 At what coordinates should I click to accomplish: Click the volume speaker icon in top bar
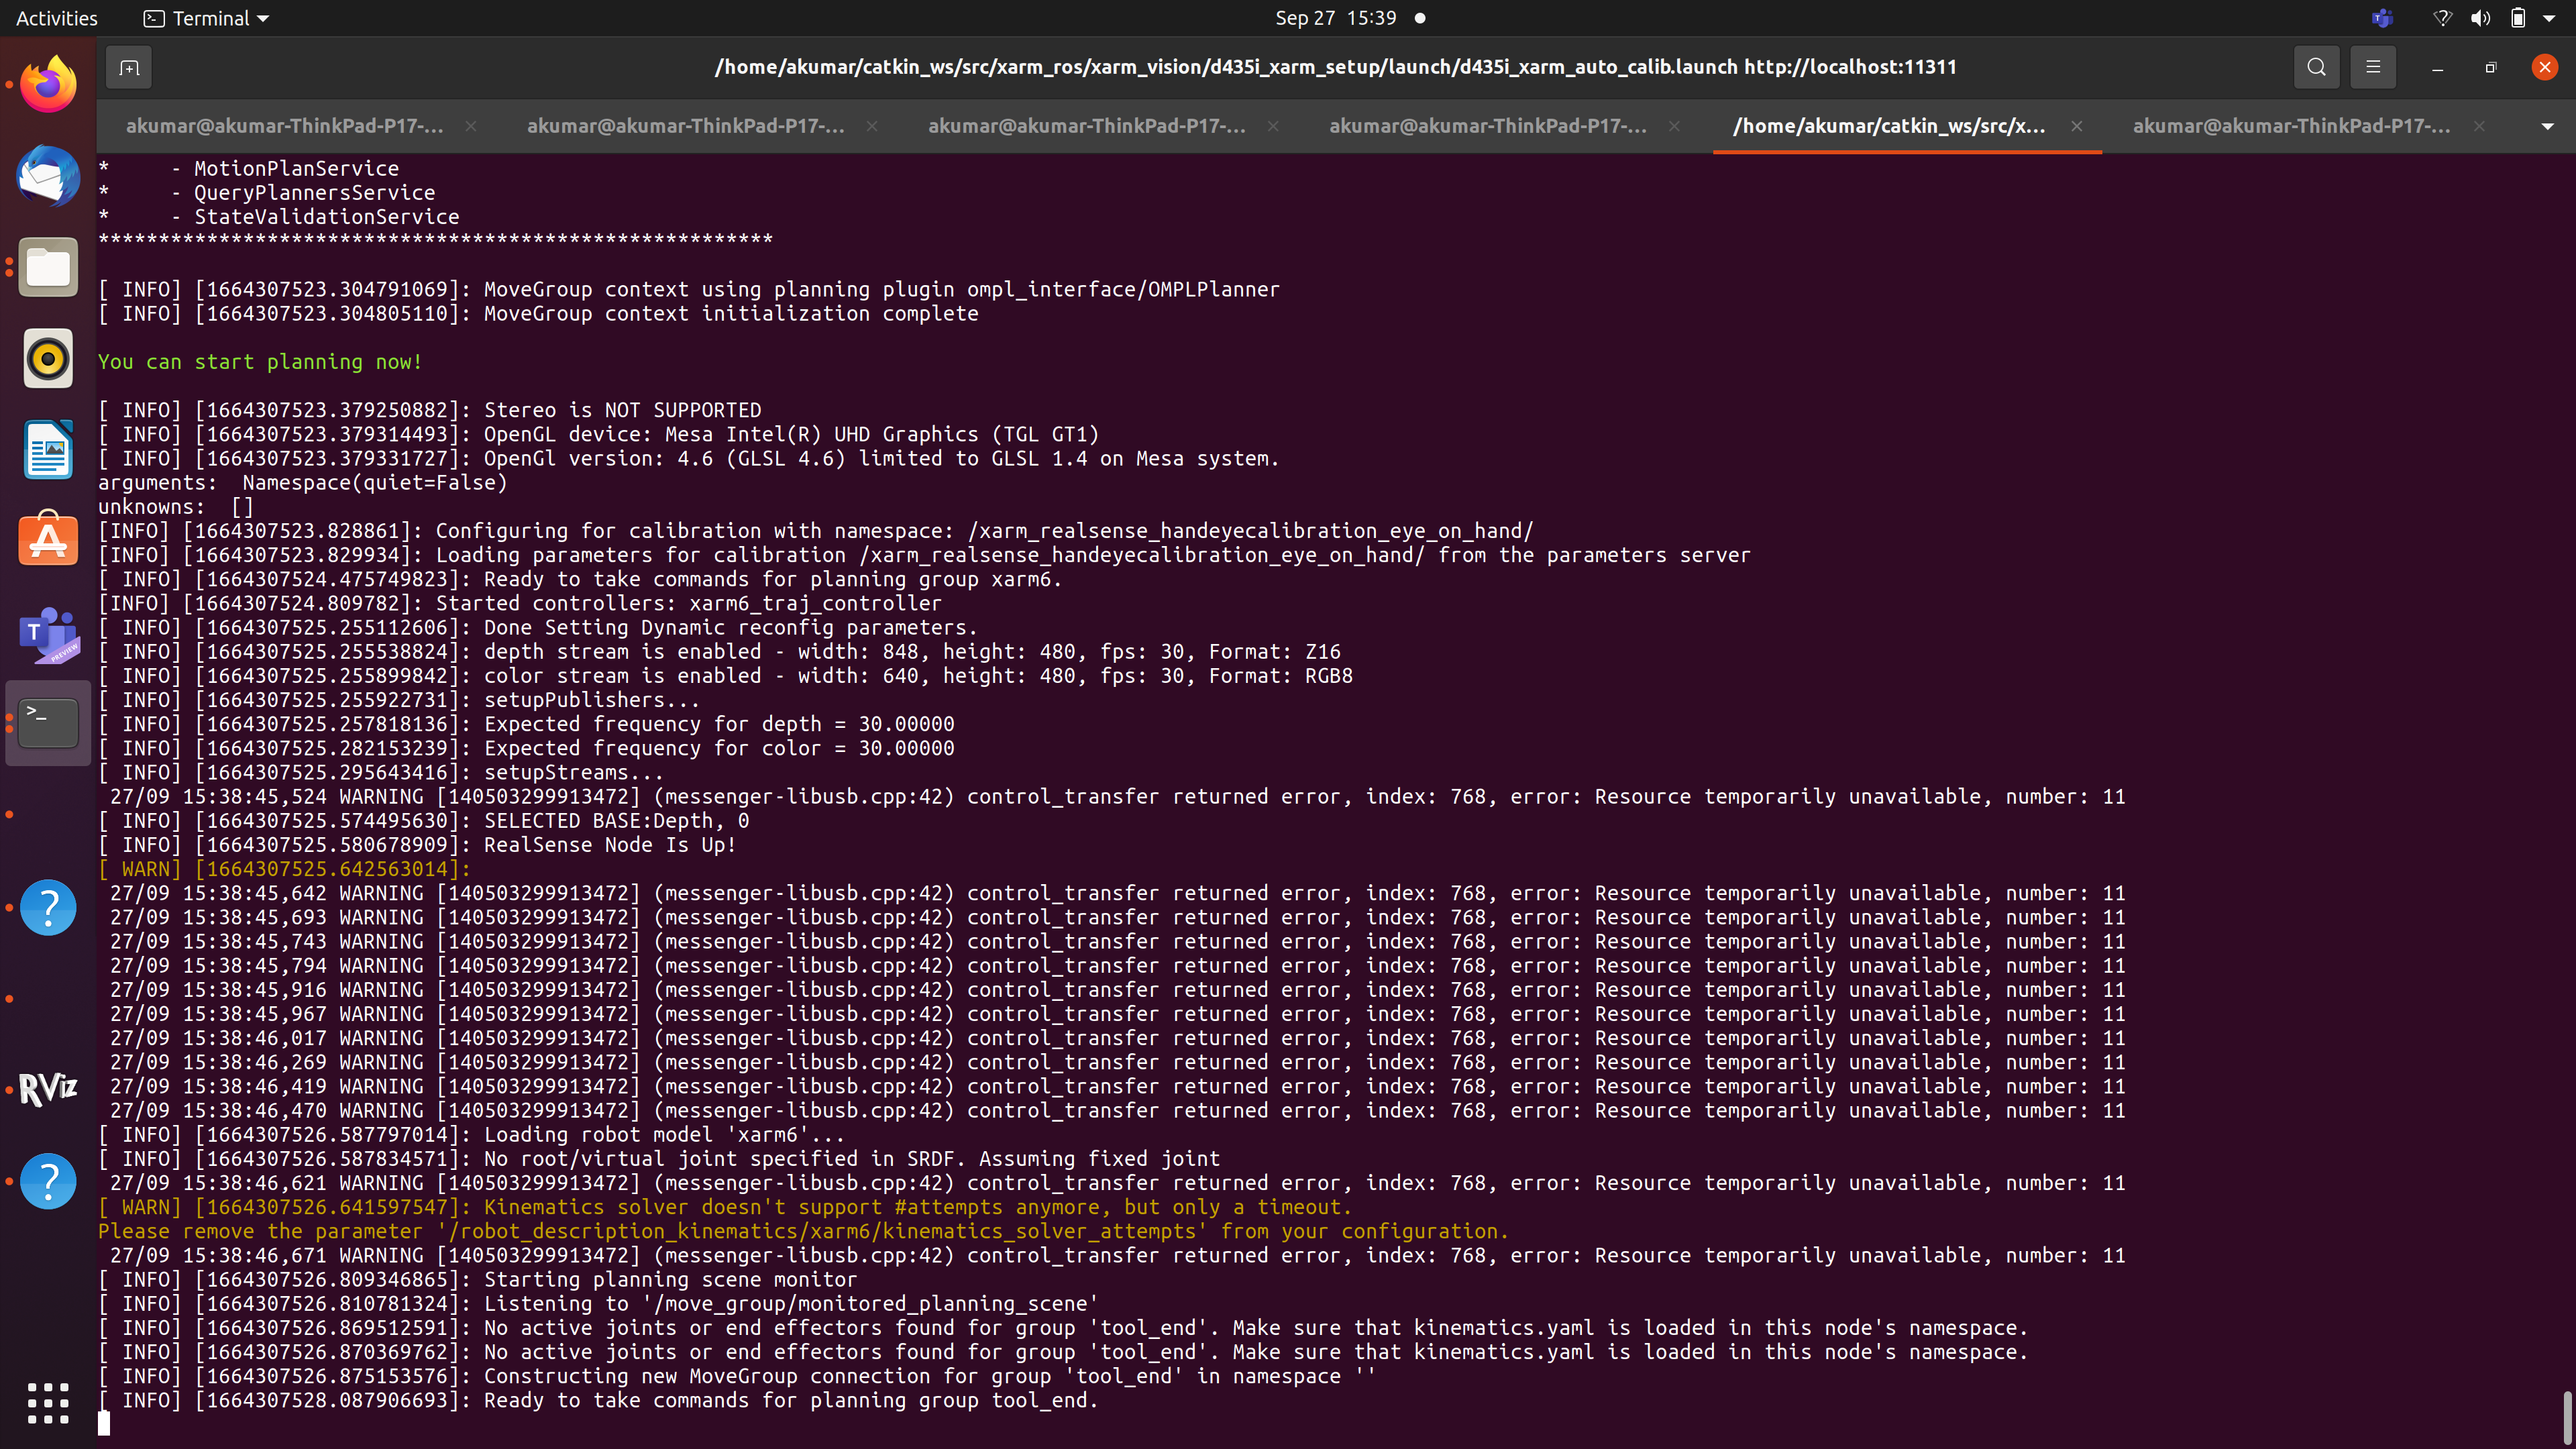pyautogui.click(x=2481, y=18)
